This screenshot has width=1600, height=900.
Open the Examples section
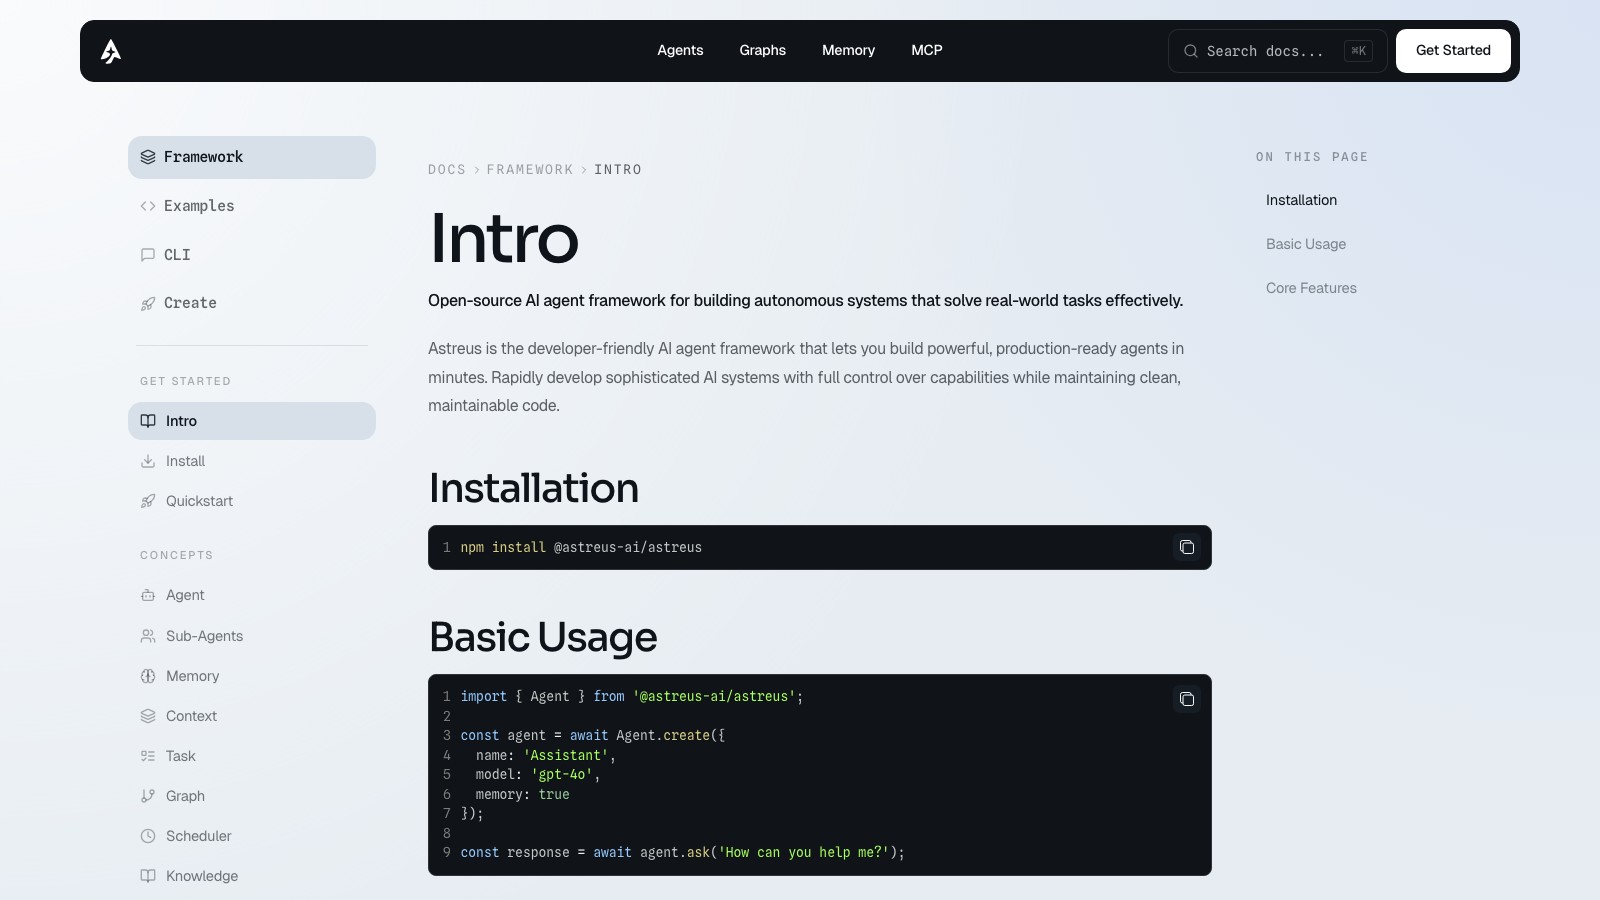[252, 206]
